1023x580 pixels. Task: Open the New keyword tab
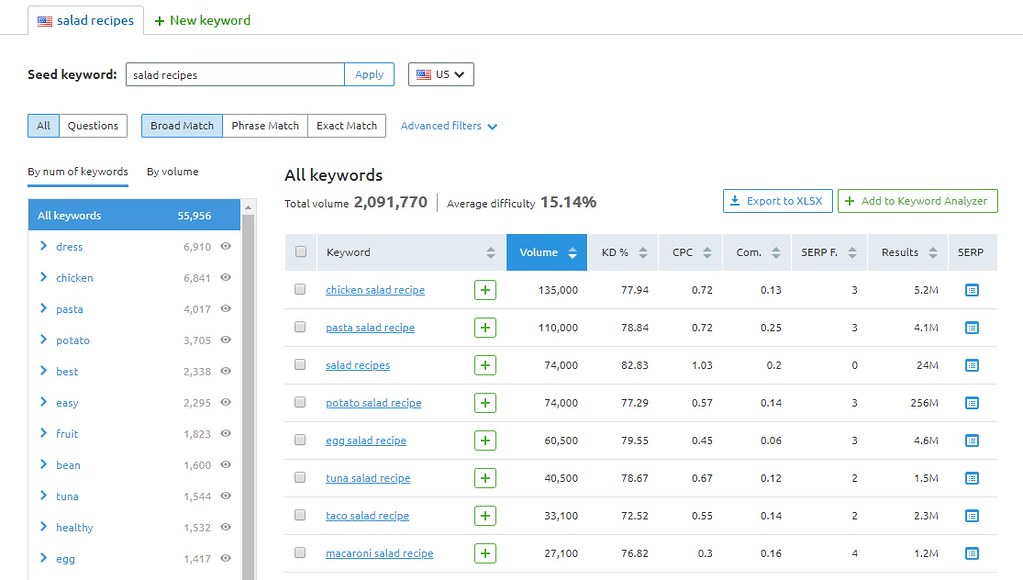(203, 20)
